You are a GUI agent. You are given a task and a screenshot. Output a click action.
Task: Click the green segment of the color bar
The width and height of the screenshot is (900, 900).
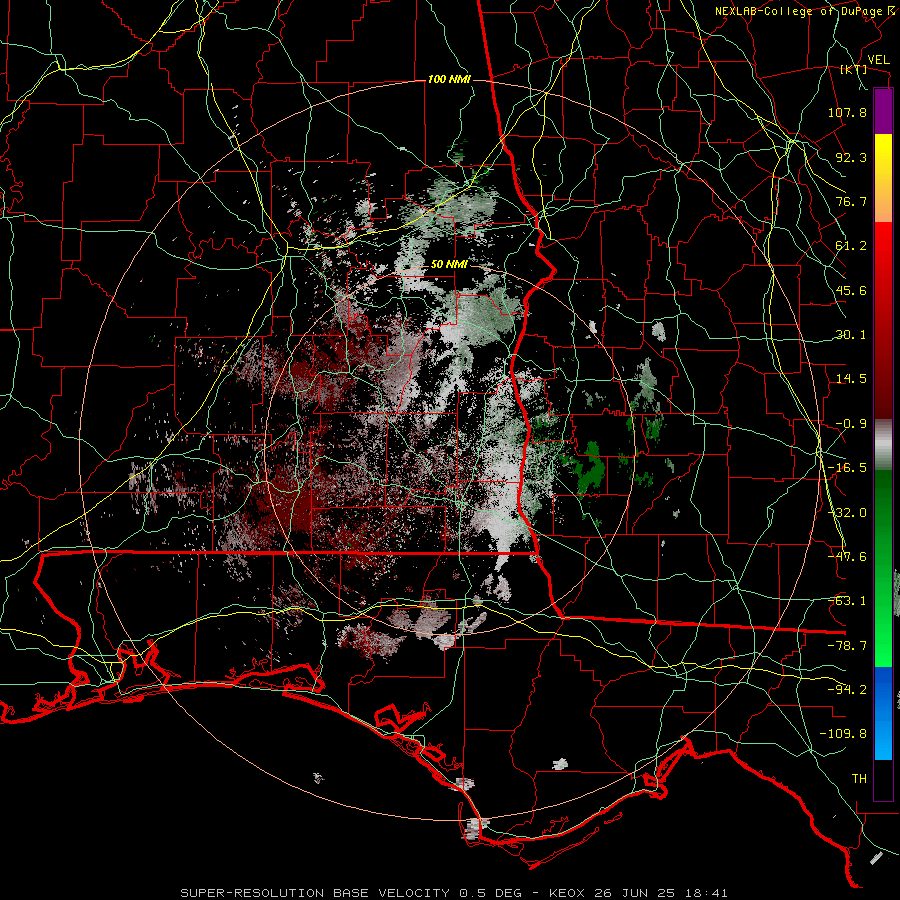click(x=883, y=568)
